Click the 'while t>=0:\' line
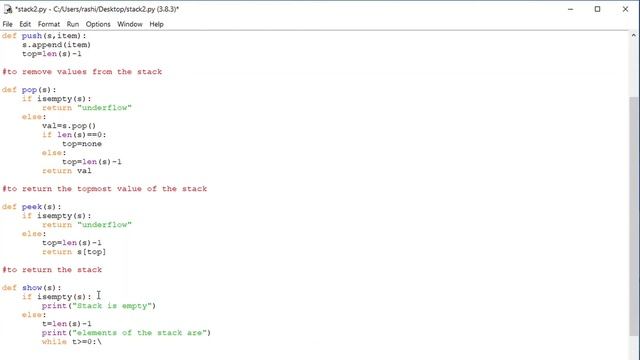640x360 pixels. tap(71, 342)
